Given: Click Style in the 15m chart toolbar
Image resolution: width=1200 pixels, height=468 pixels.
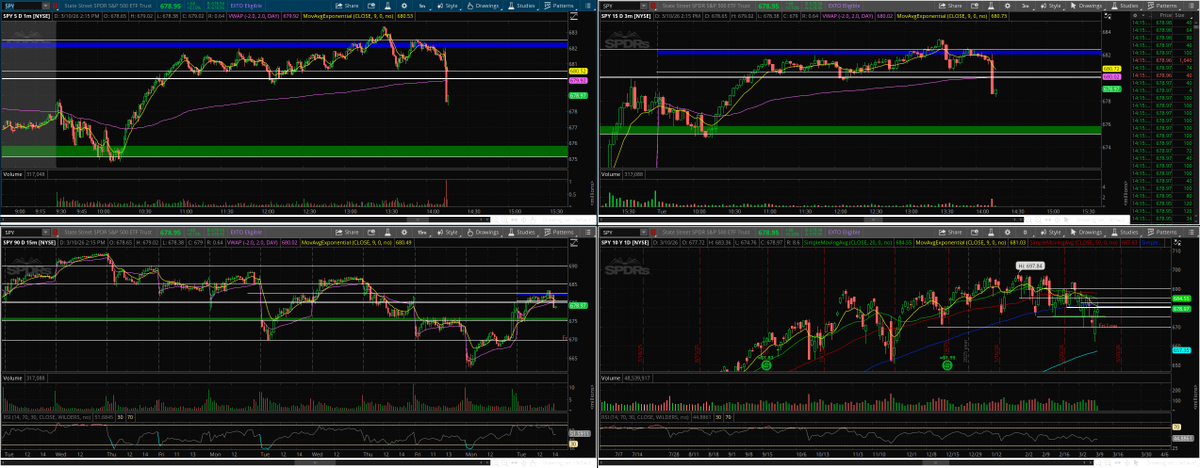Looking at the screenshot, I should click(x=448, y=233).
